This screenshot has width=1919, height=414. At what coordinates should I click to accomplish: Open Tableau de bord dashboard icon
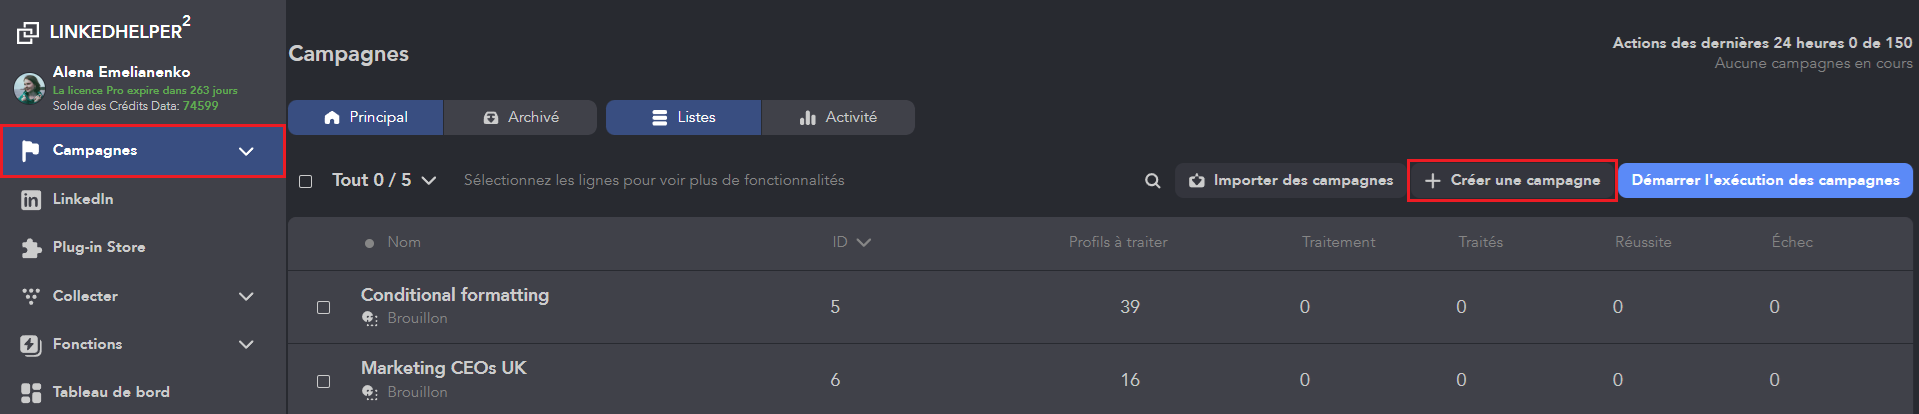click(x=31, y=393)
